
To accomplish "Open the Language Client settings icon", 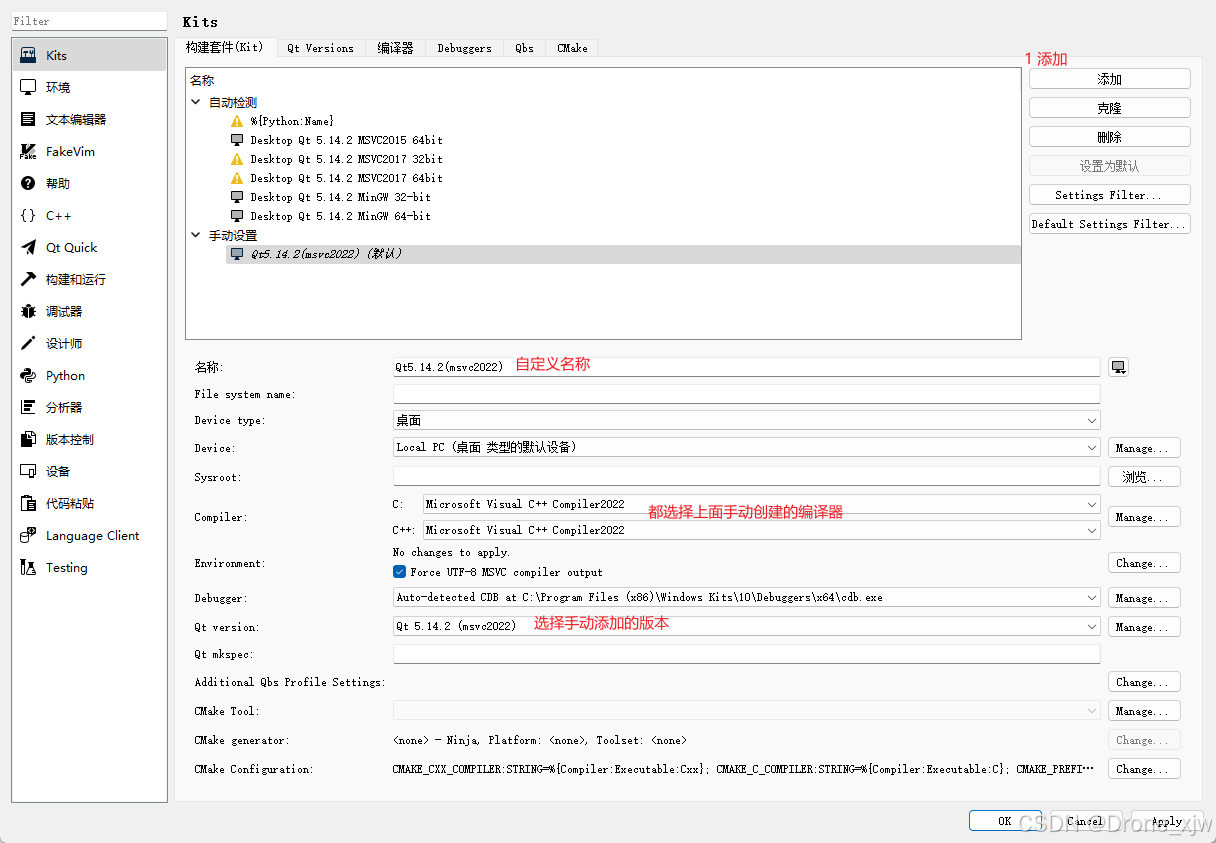I will (28, 536).
